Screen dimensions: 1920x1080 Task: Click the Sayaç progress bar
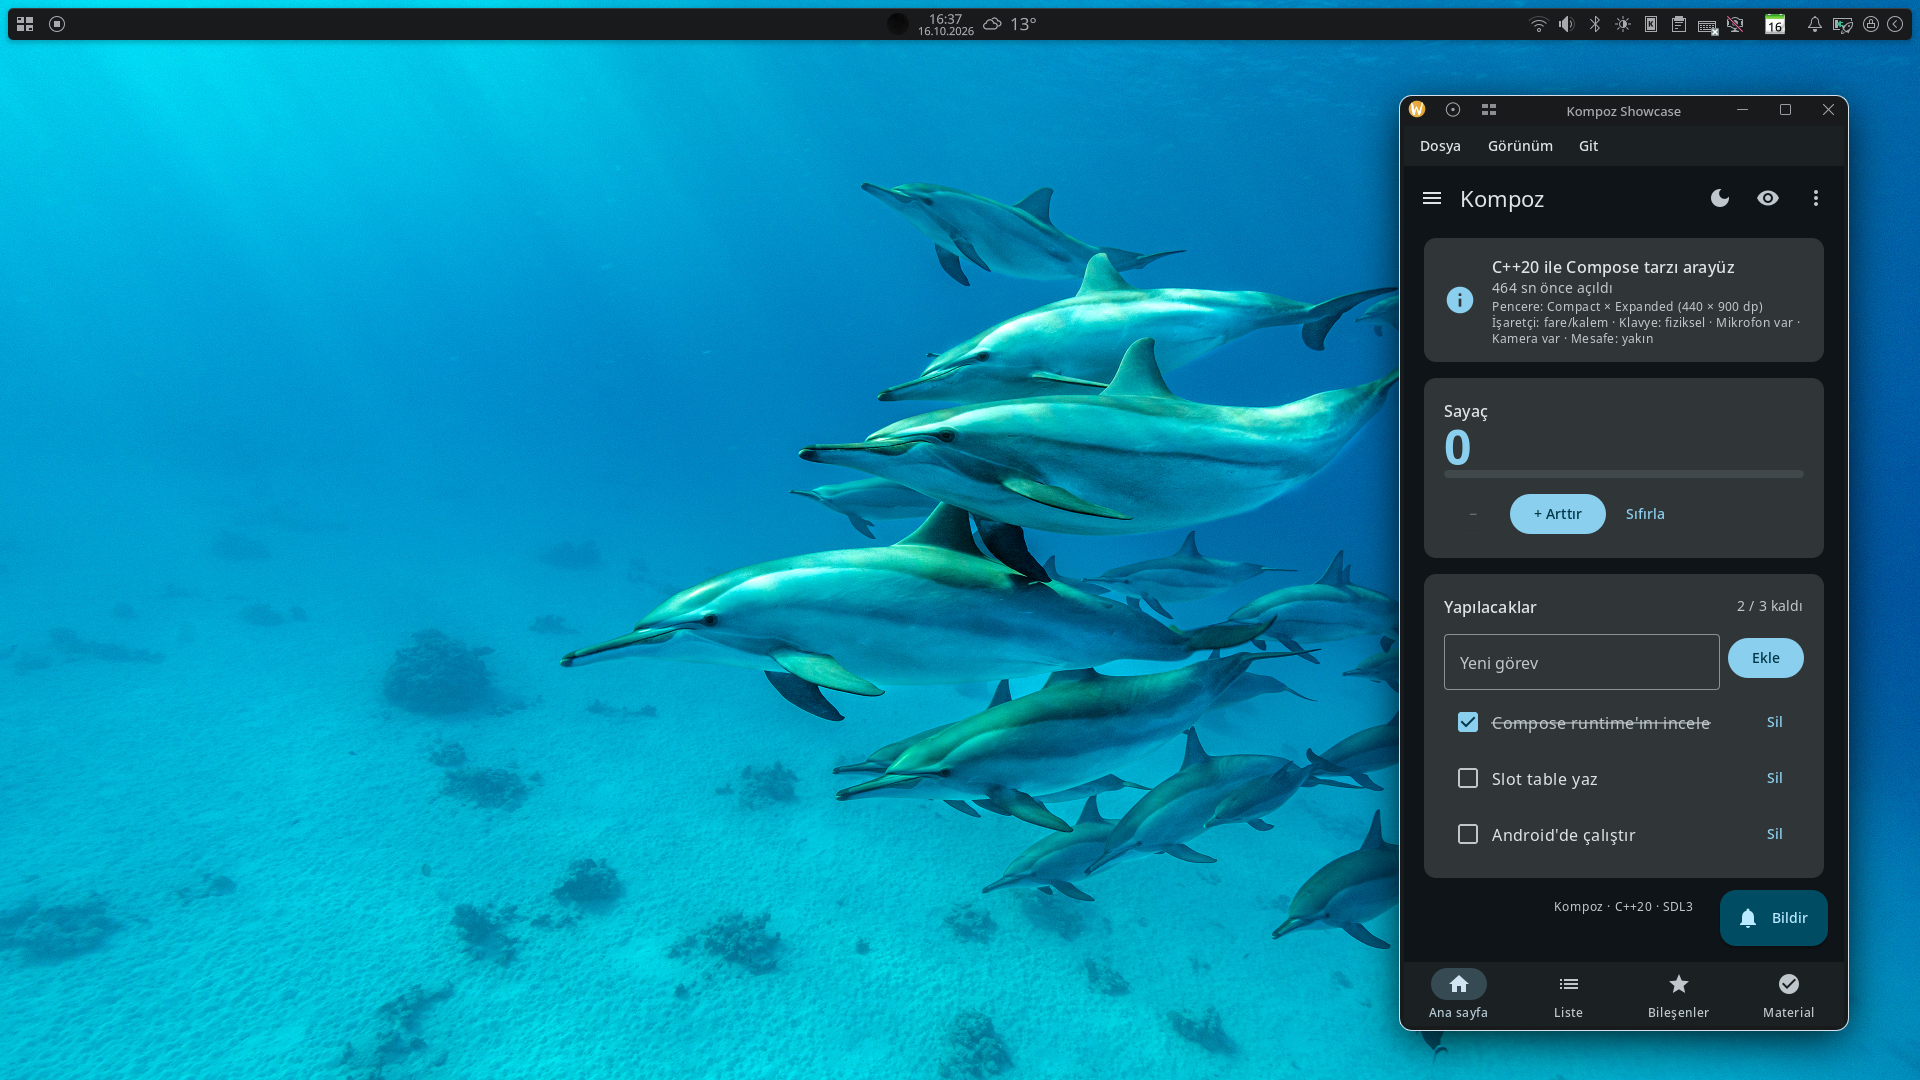point(1624,474)
